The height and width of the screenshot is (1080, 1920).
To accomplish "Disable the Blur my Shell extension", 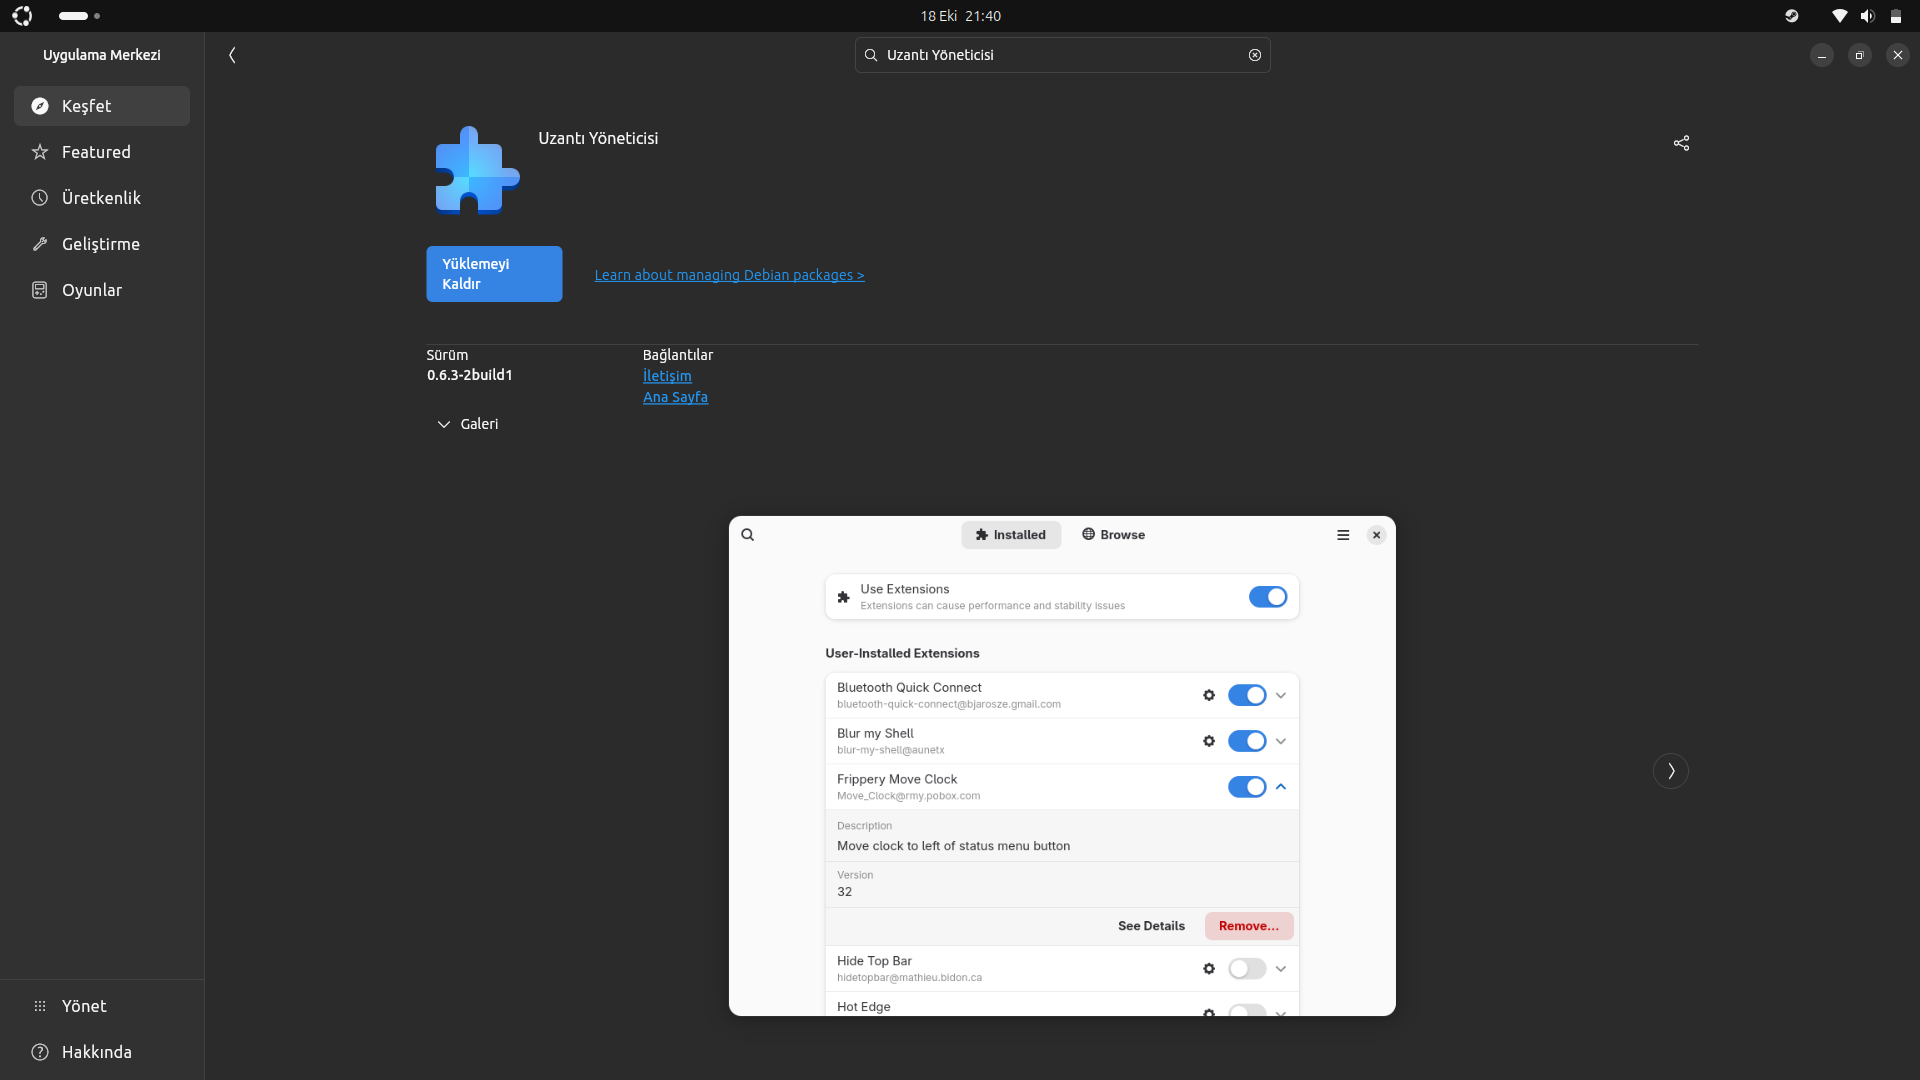I will (x=1246, y=741).
